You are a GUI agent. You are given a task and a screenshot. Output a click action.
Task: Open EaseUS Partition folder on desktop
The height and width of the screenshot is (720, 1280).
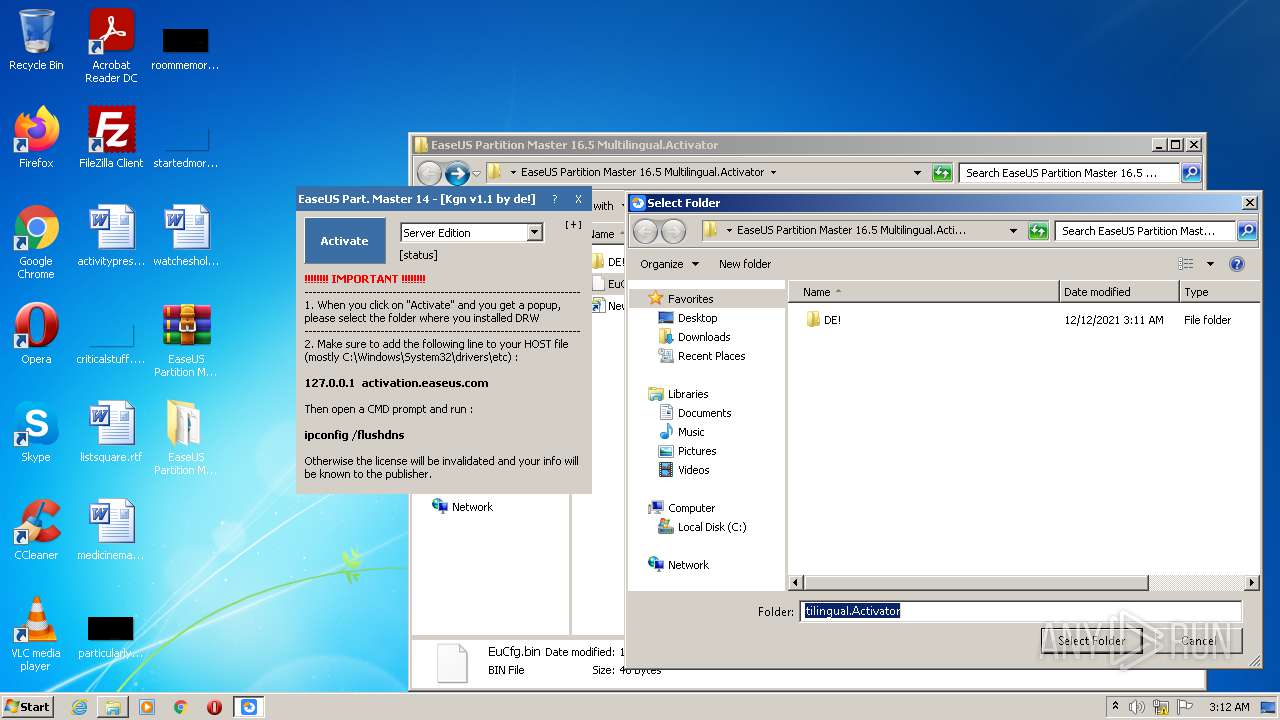coord(186,438)
